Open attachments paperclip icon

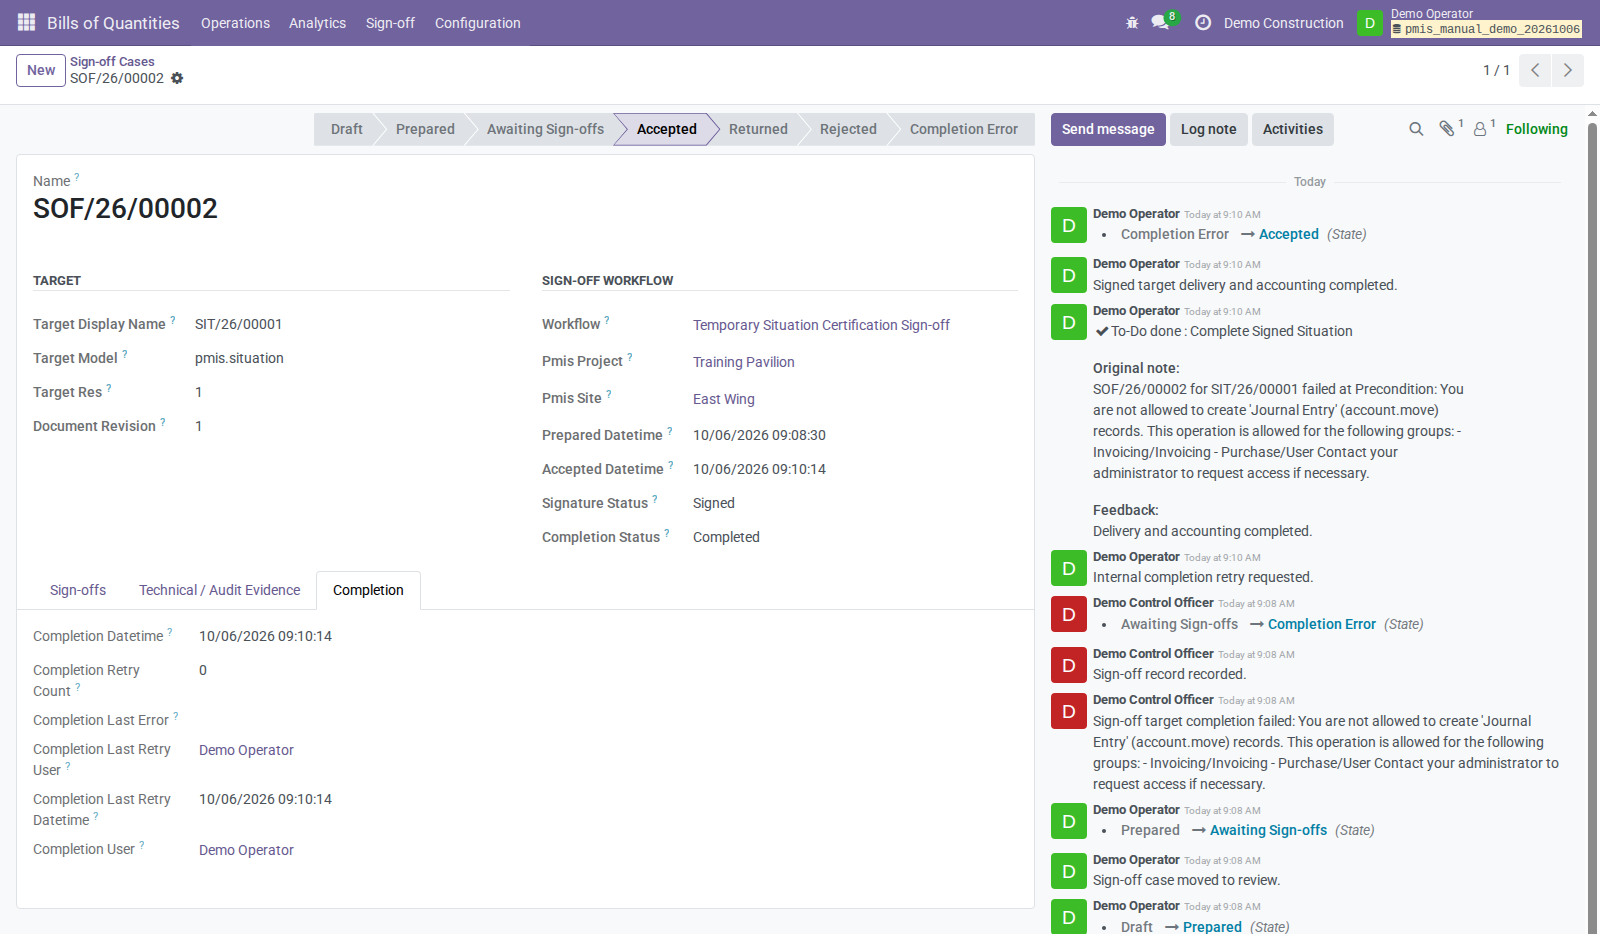[1446, 128]
